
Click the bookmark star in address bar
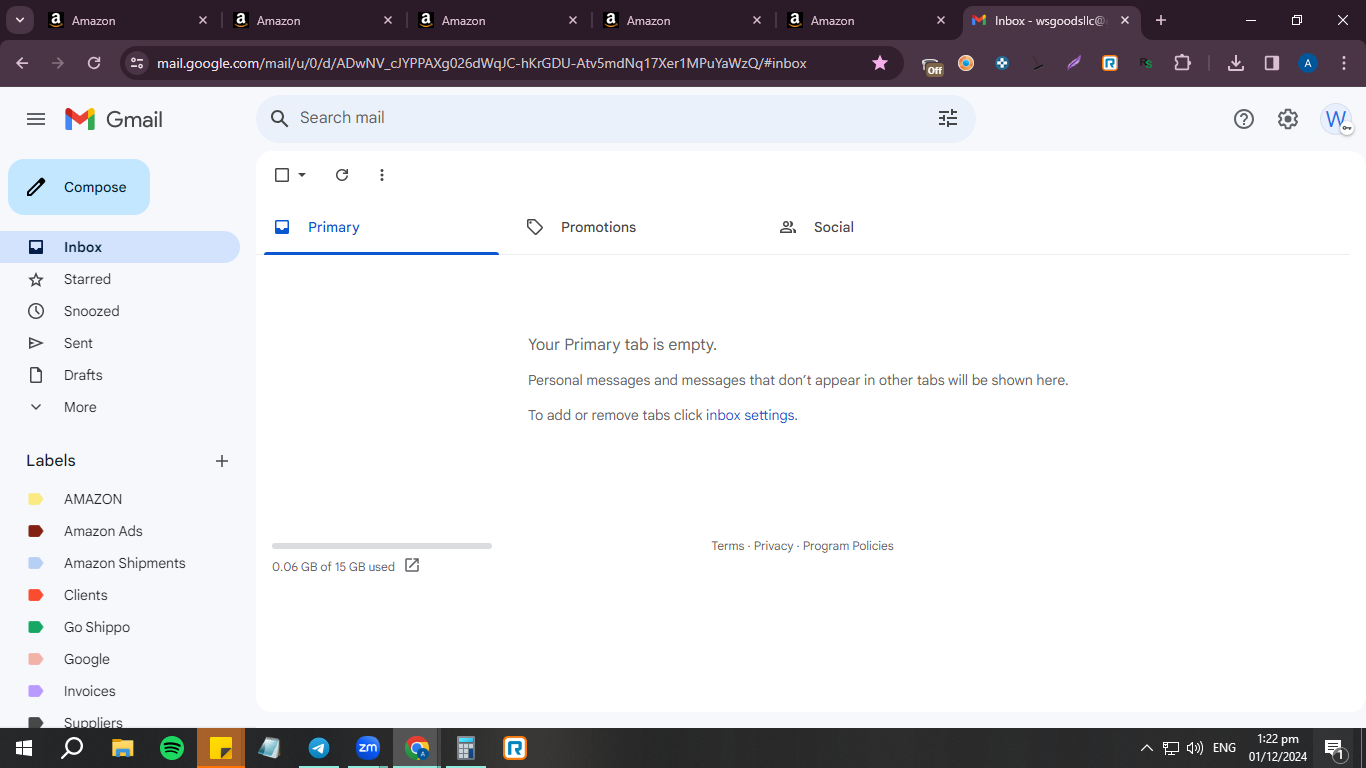(880, 63)
